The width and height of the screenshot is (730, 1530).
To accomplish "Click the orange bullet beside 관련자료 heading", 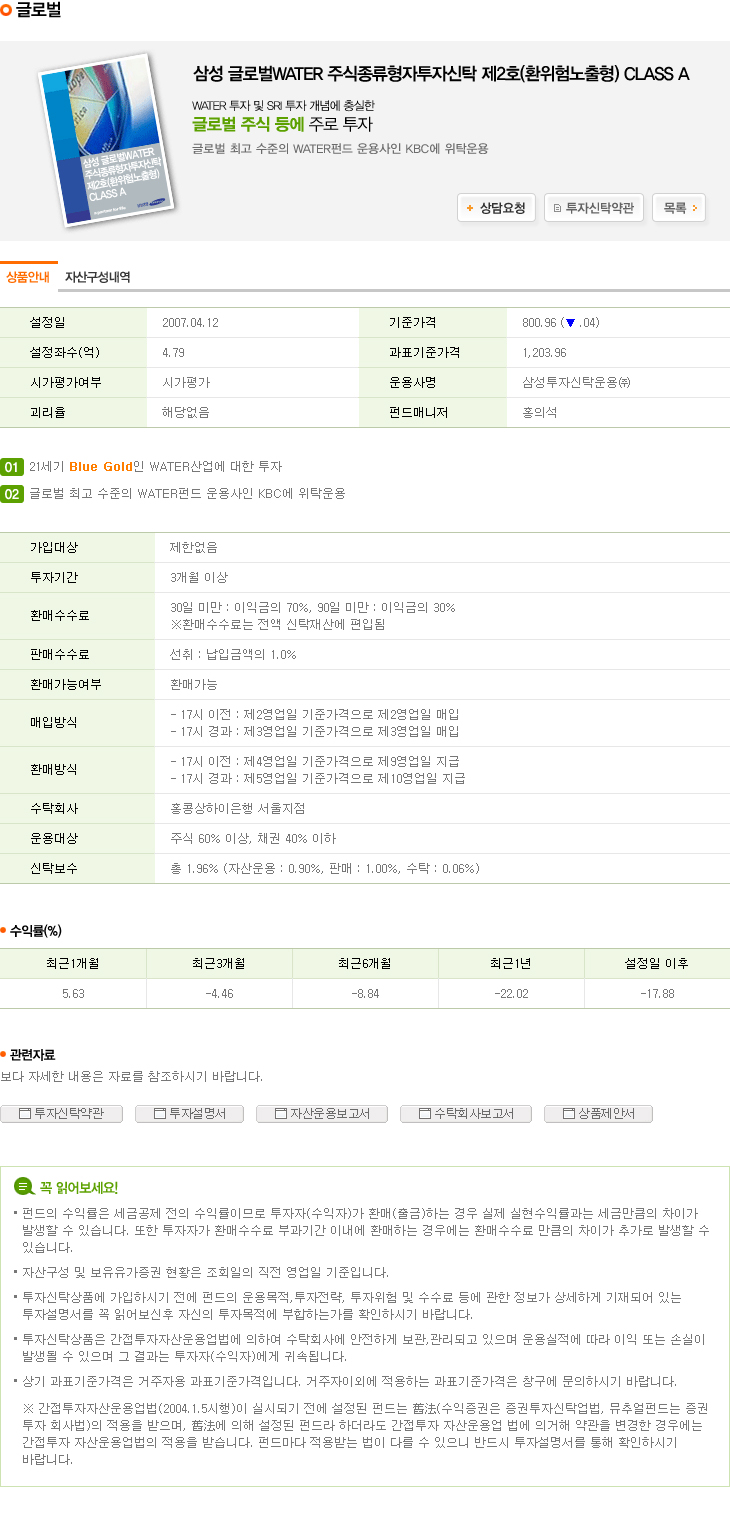I will click(x=4, y=1054).
